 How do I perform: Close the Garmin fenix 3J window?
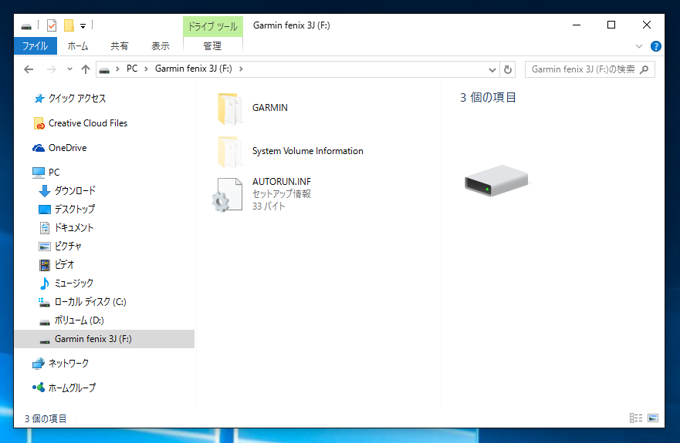click(647, 25)
